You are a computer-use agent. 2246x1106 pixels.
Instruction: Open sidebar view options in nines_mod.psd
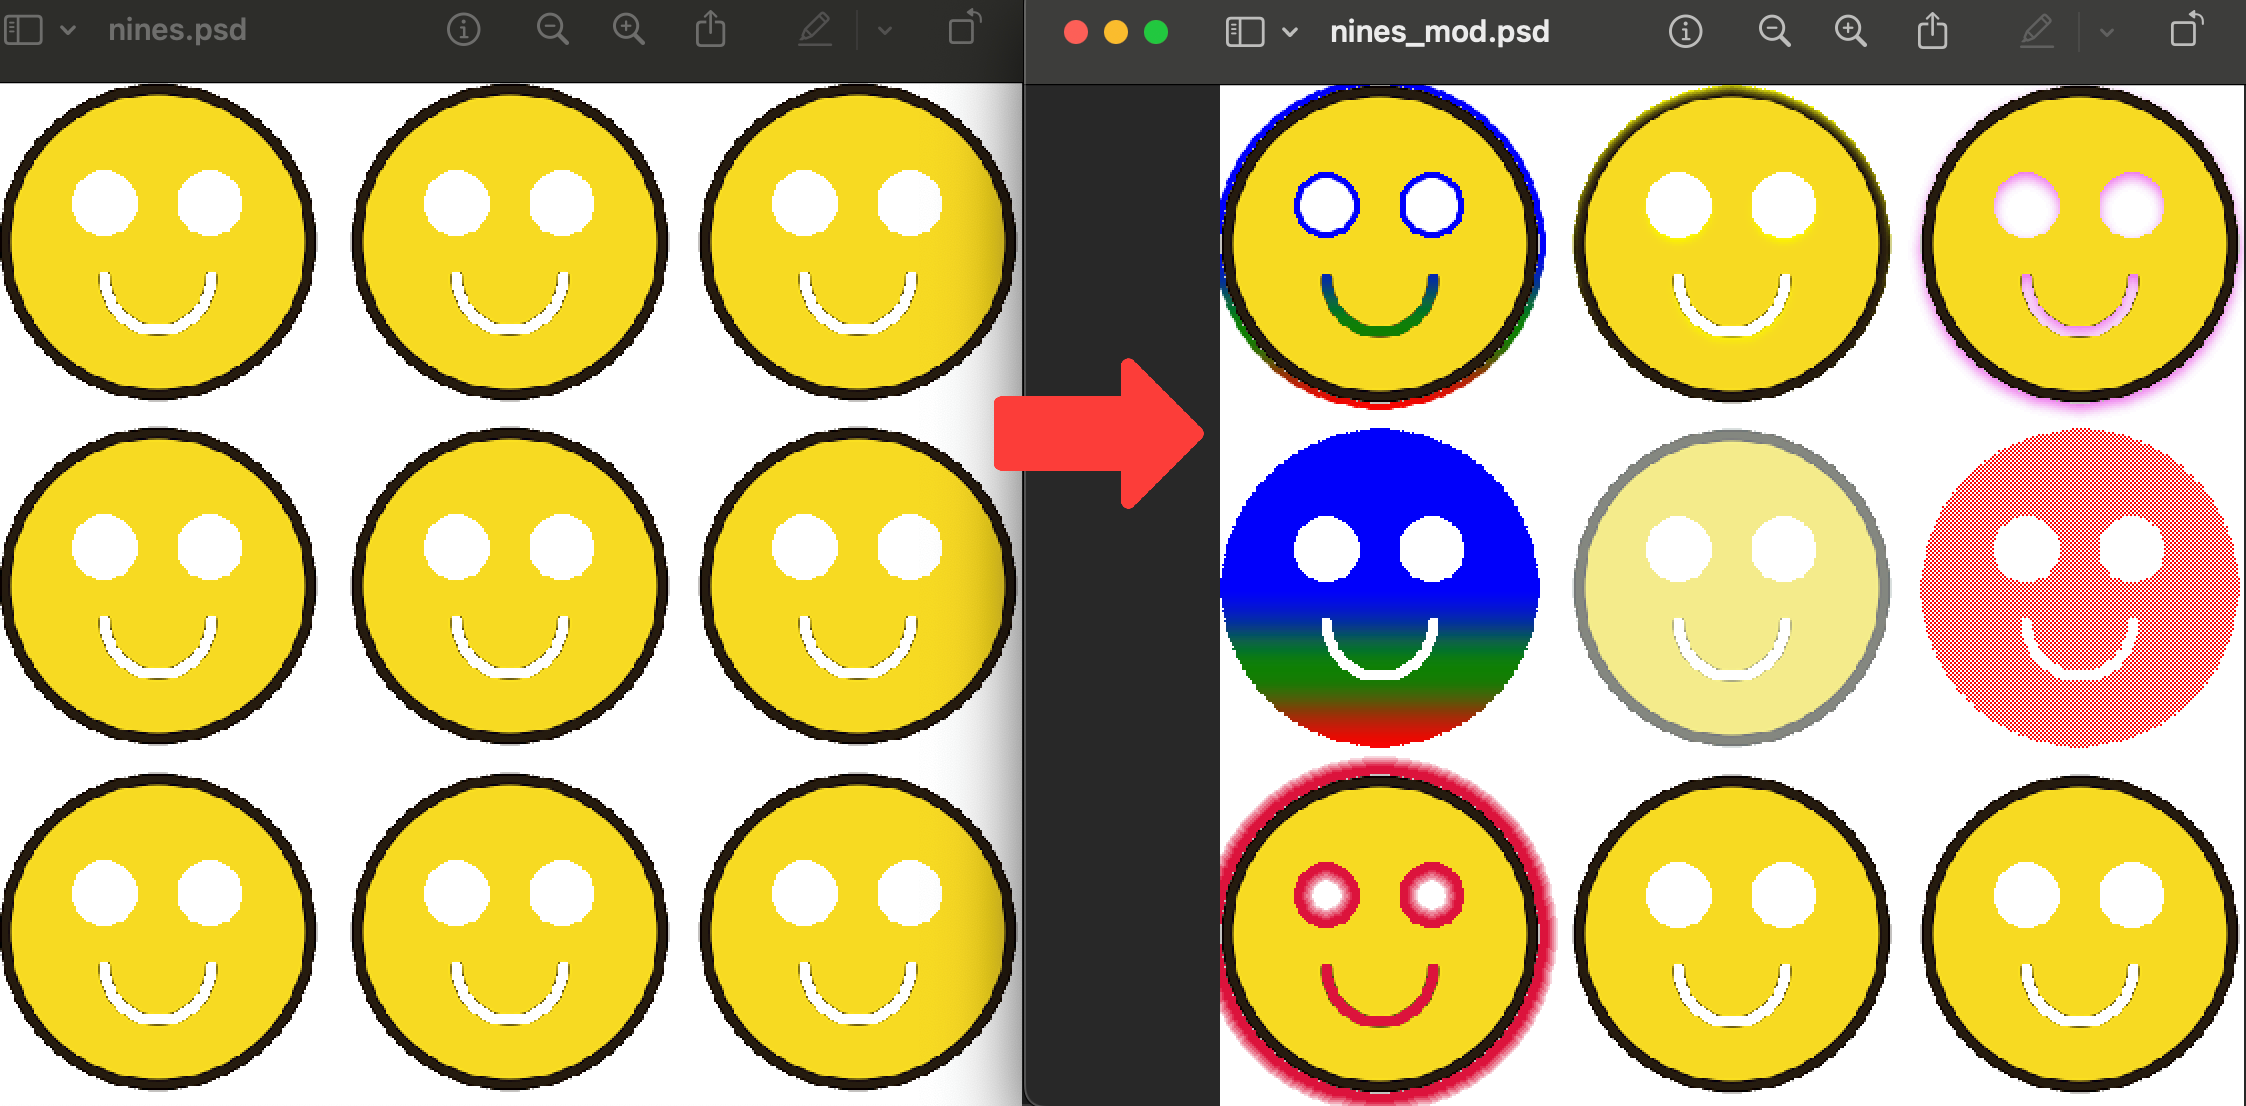click(1290, 32)
